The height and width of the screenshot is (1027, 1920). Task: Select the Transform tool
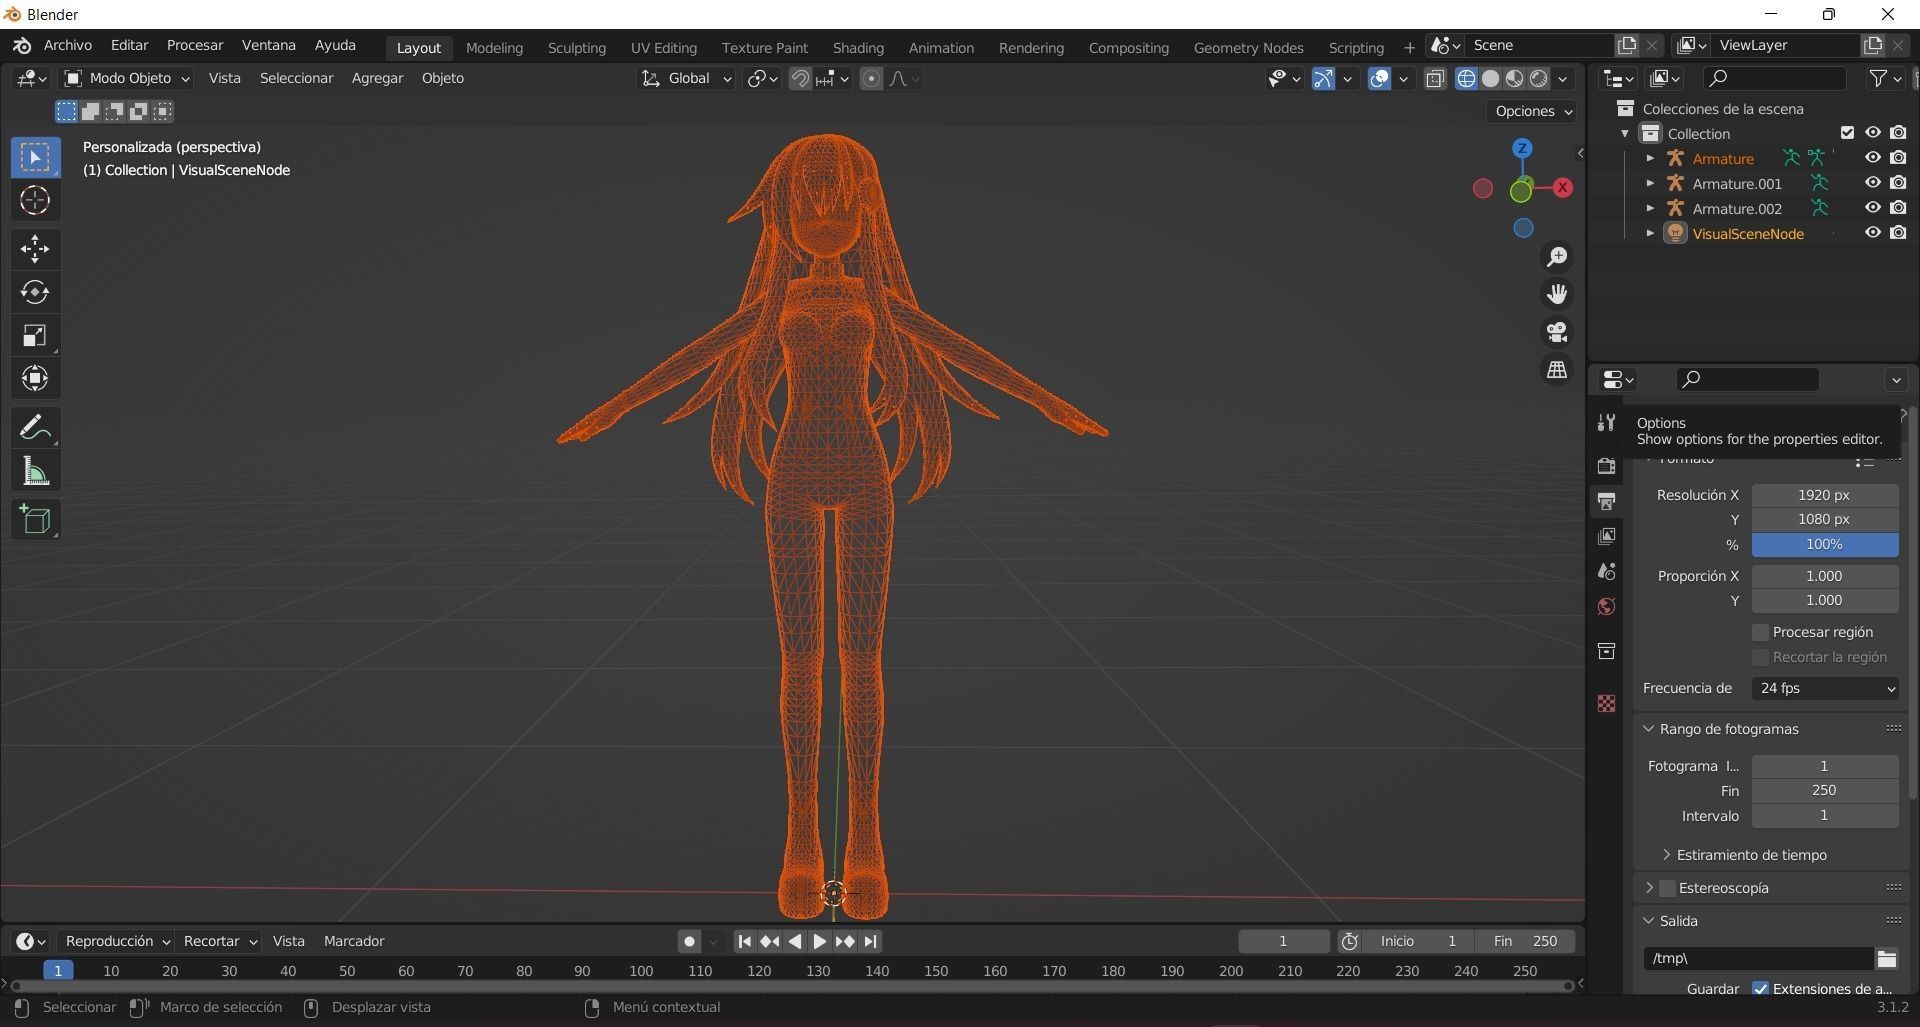35,378
